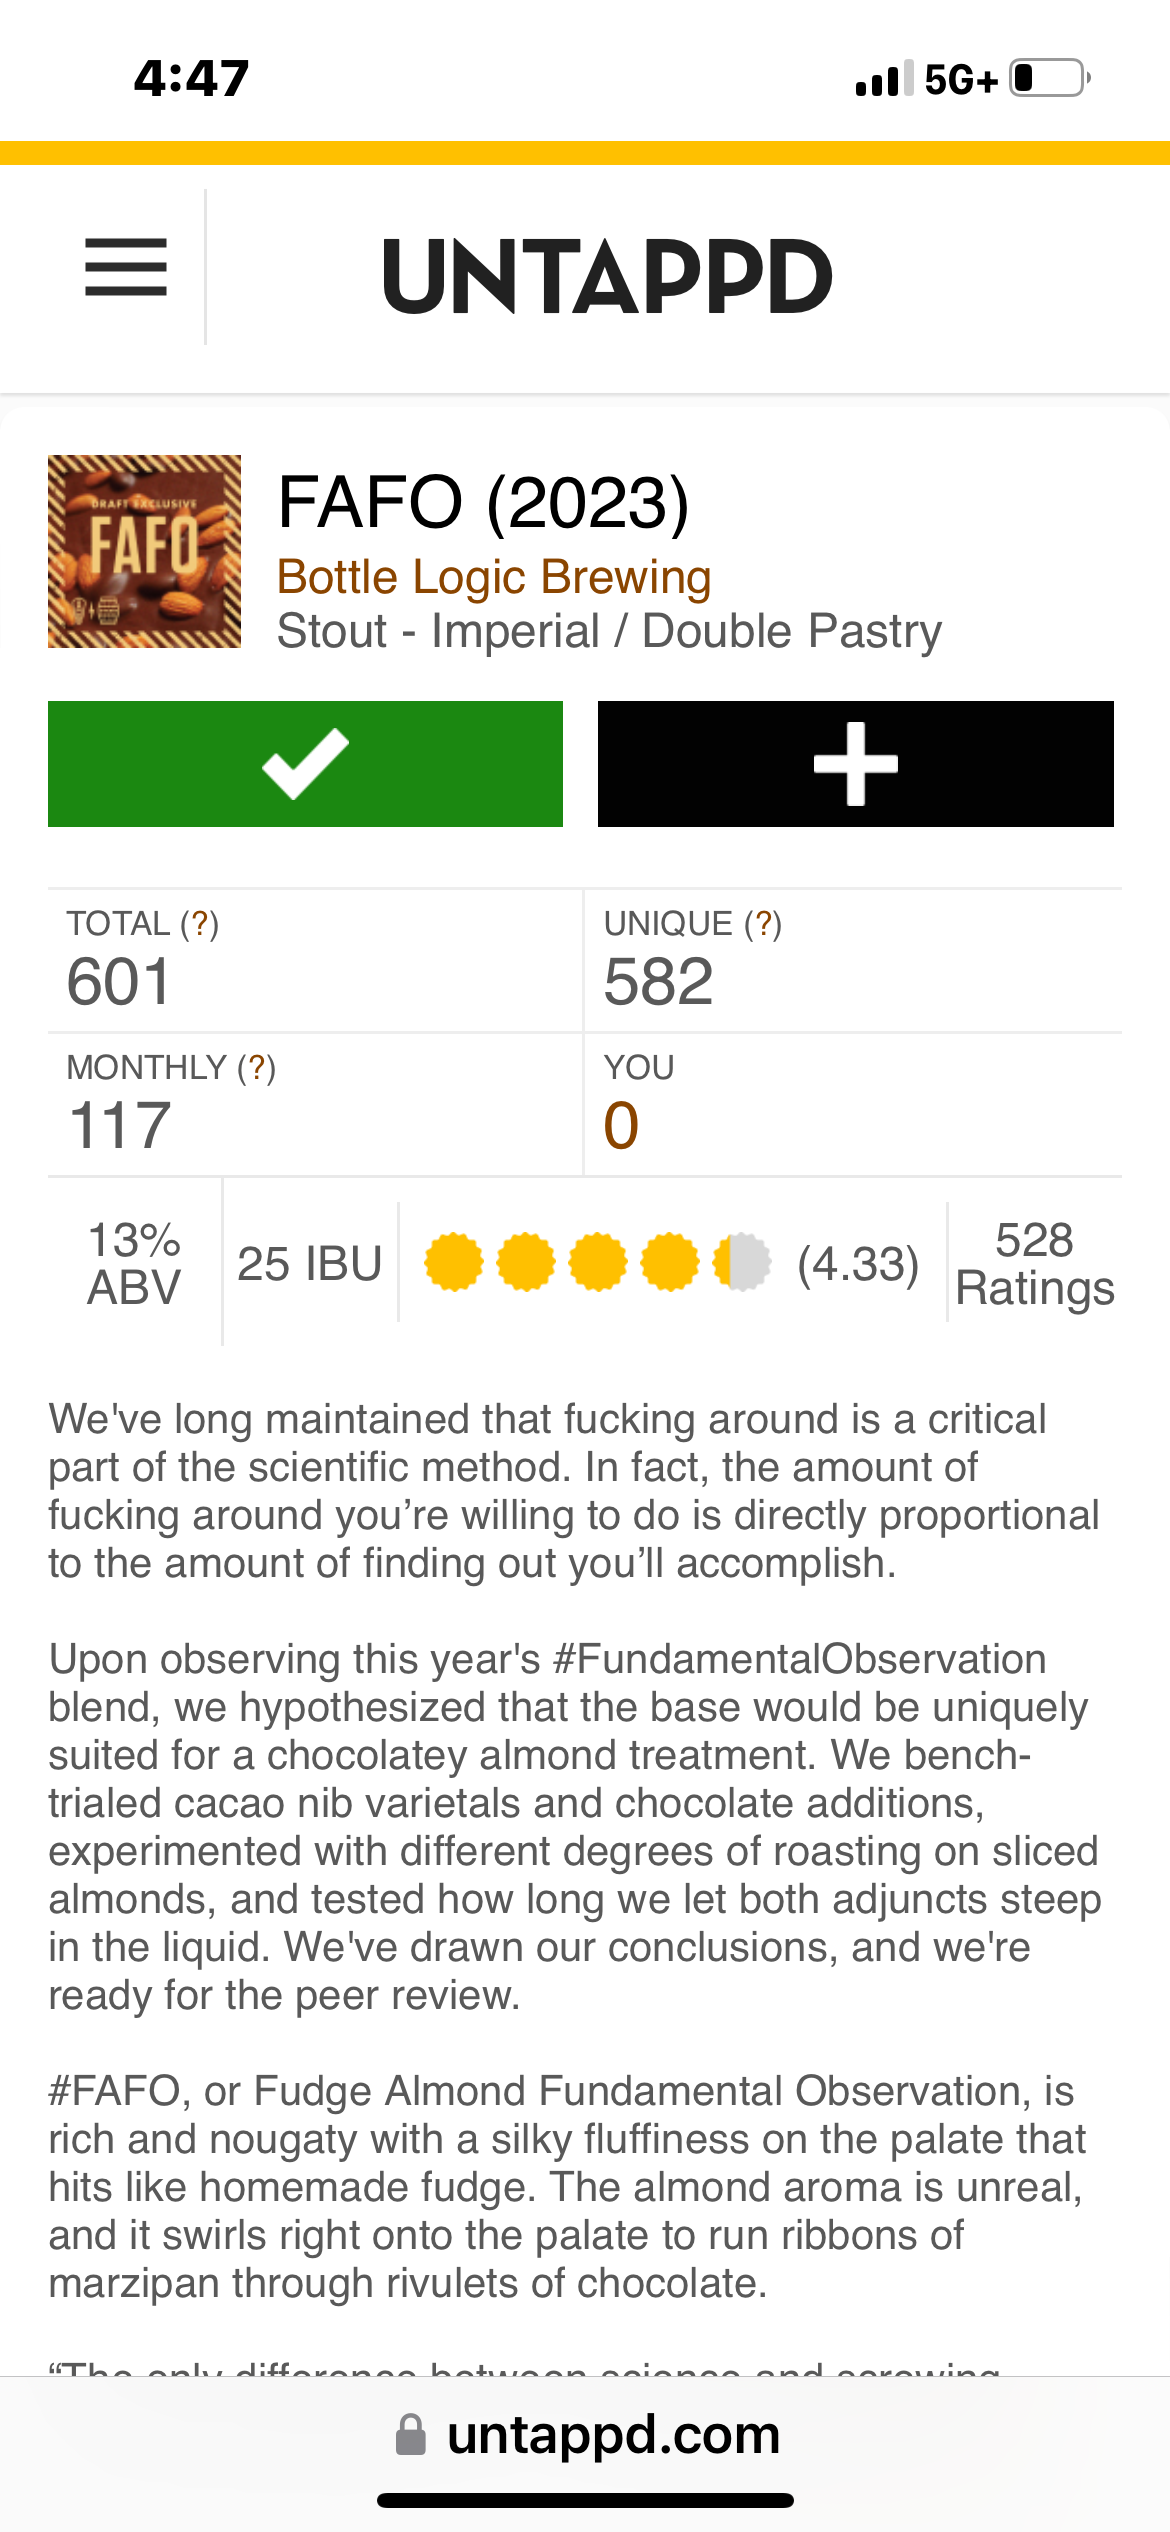Image resolution: width=1170 pixels, height=2532 pixels.
Task: Tap the battery indicator in status bar
Action: (1048, 78)
